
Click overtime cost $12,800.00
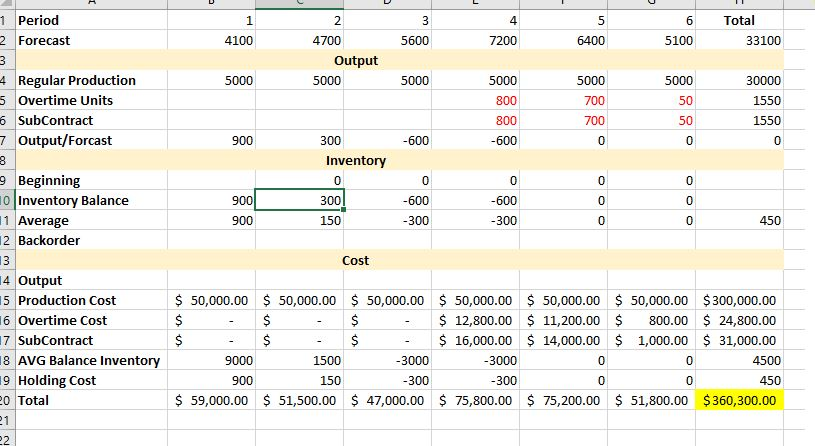pyautogui.click(x=475, y=321)
